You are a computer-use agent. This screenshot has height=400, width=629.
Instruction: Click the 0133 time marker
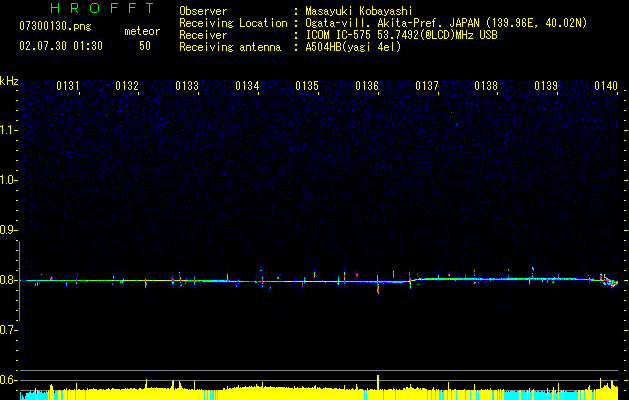[x=187, y=86]
